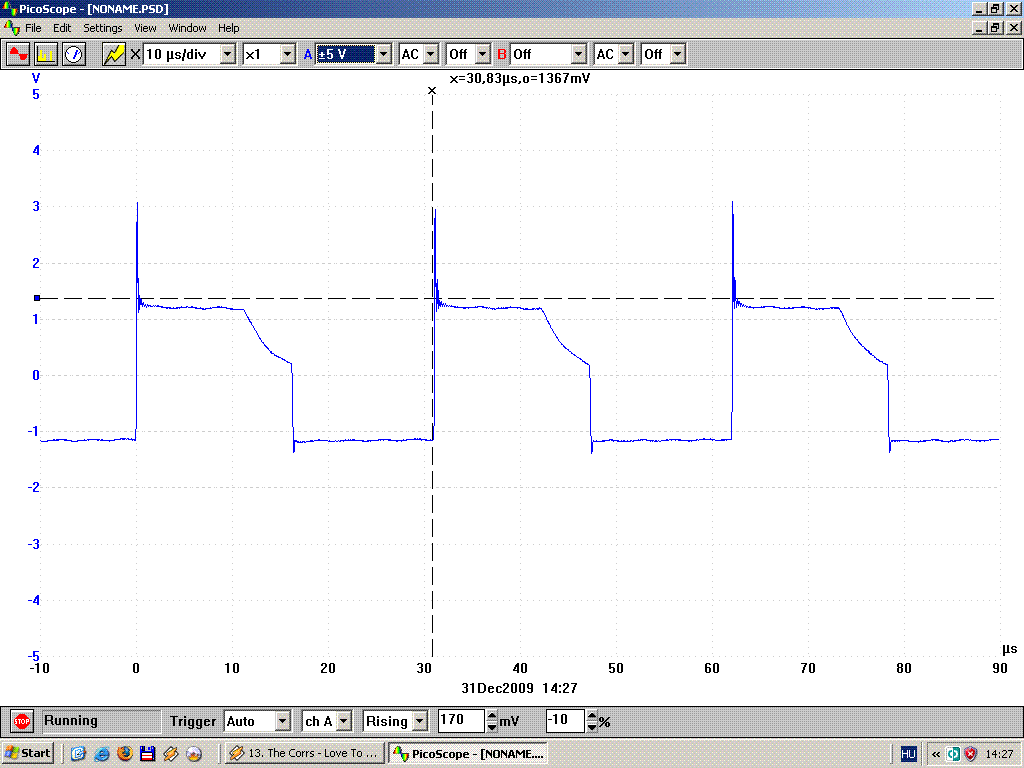
Task: Click the pre-trigger -10 % field
Action: (565, 720)
